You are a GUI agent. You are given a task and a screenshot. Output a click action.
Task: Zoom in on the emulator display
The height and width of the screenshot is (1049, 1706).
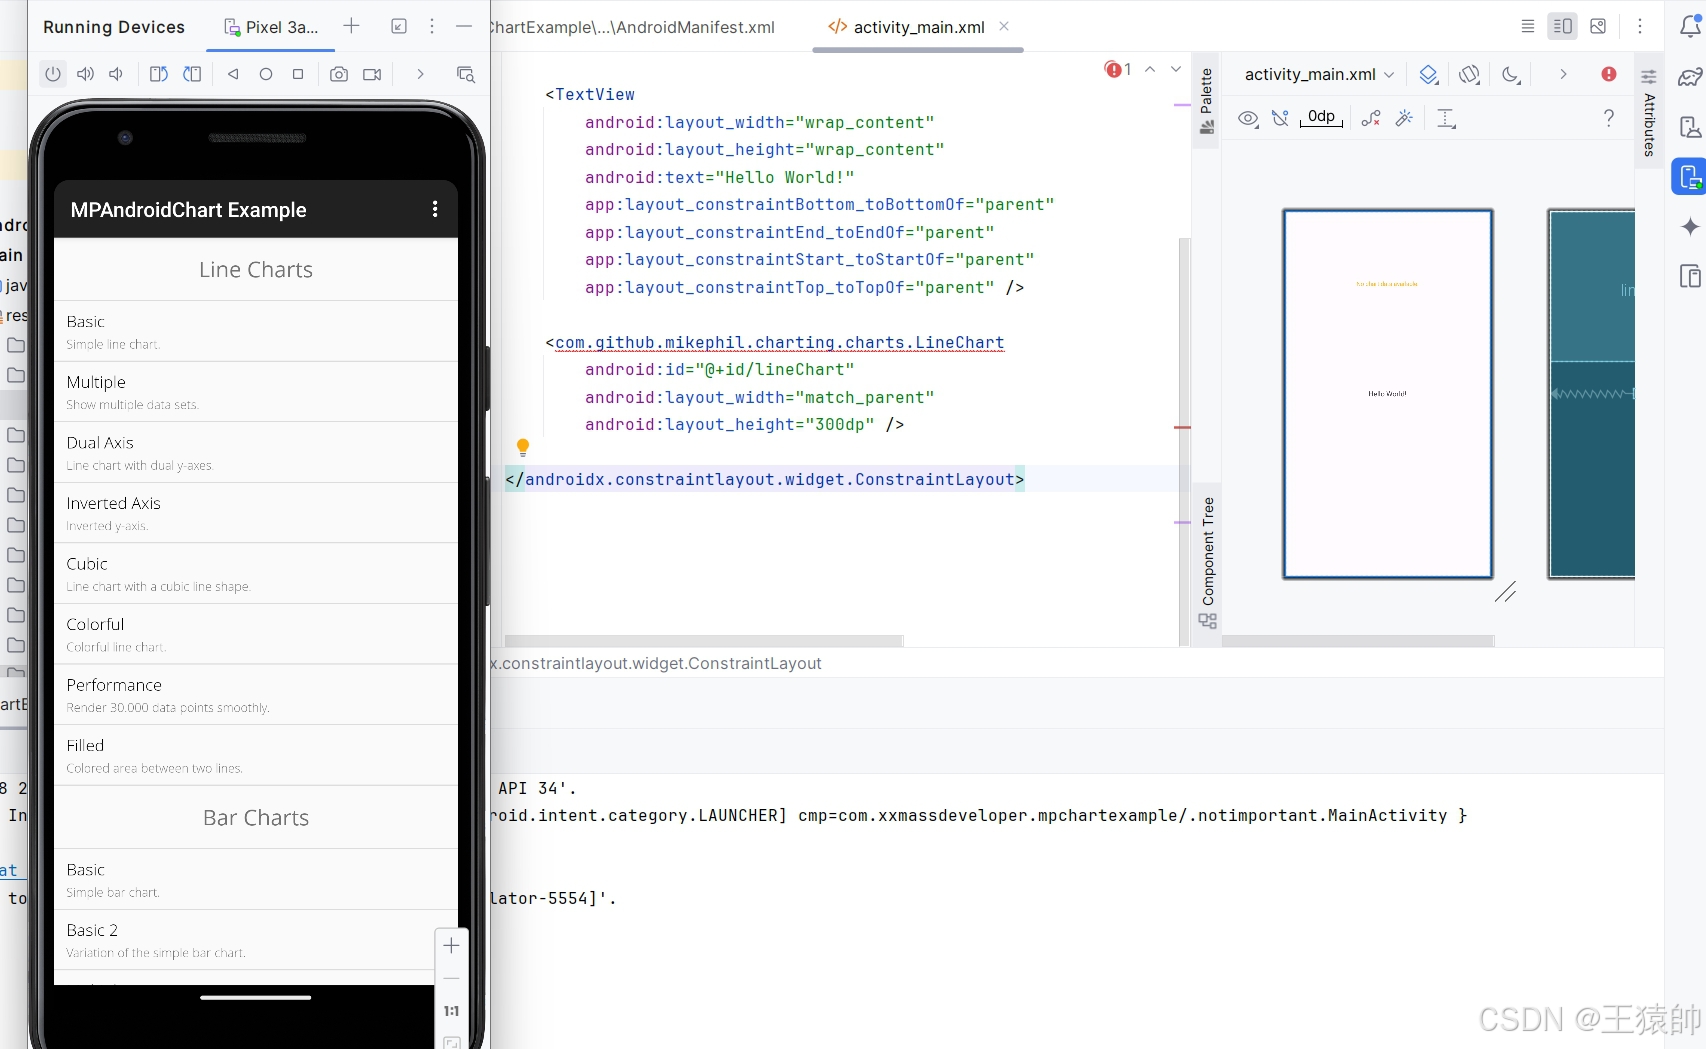pyautogui.click(x=452, y=946)
